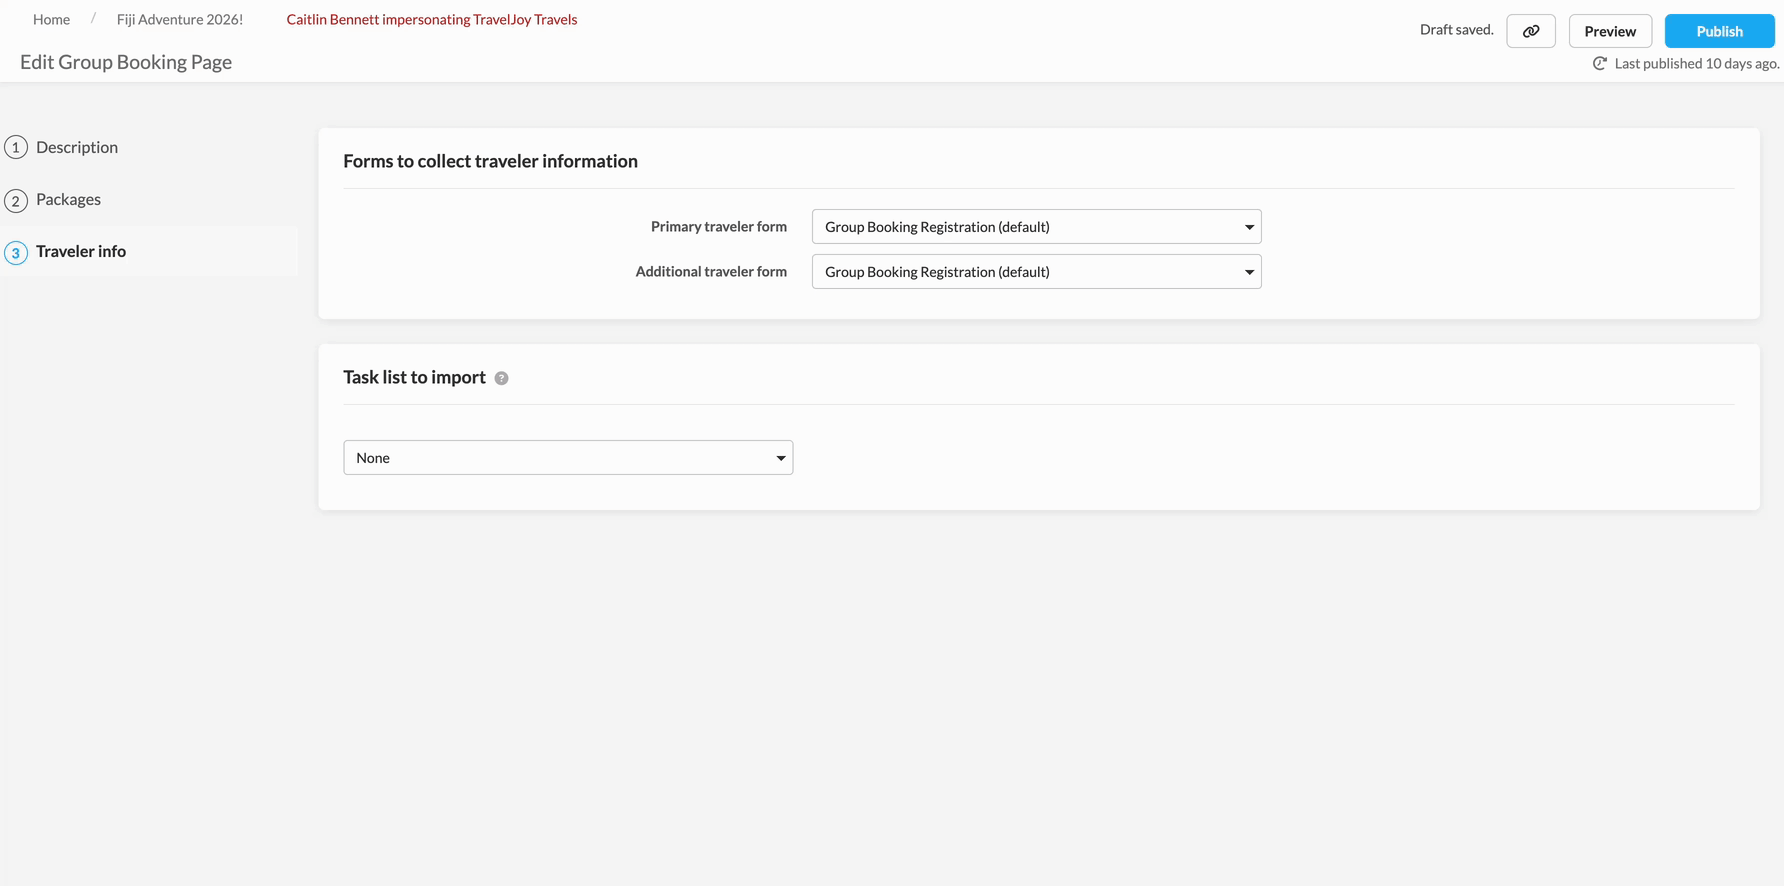Expand the Additional traveler form dropdown
This screenshot has height=886, width=1784.
pos(1036,272)
